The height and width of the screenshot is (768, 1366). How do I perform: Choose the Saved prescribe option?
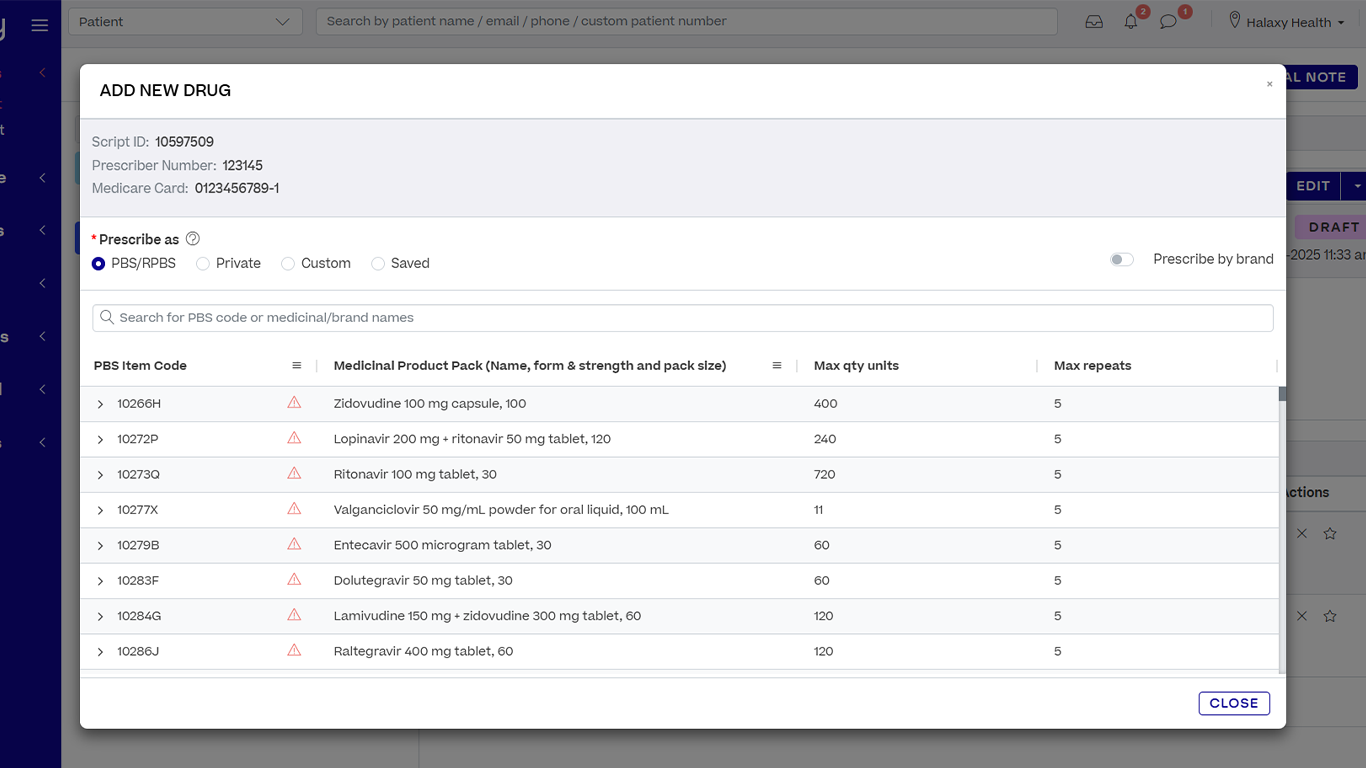point(378,264)
